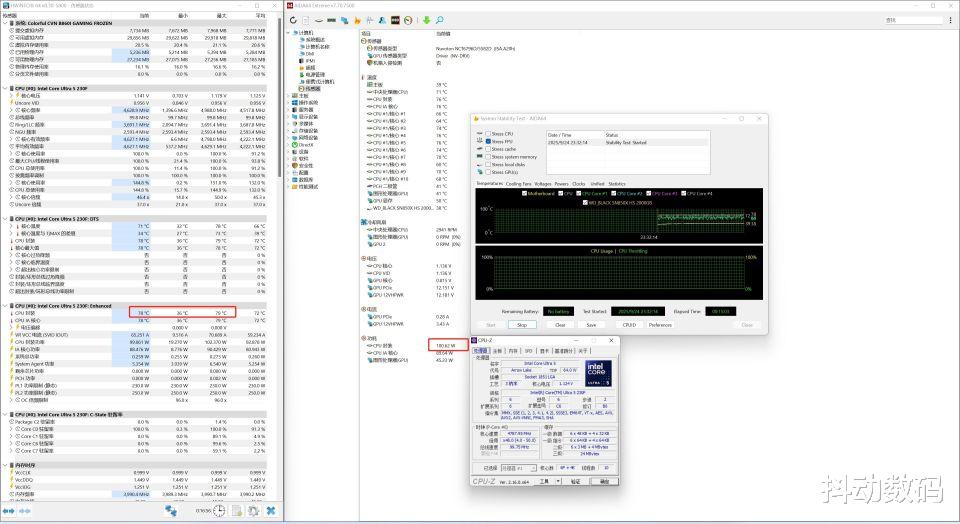Click the magnifier search icon in AIDA64 toolbar
This screenshot has height=524, width=960.
pos(440,20)
